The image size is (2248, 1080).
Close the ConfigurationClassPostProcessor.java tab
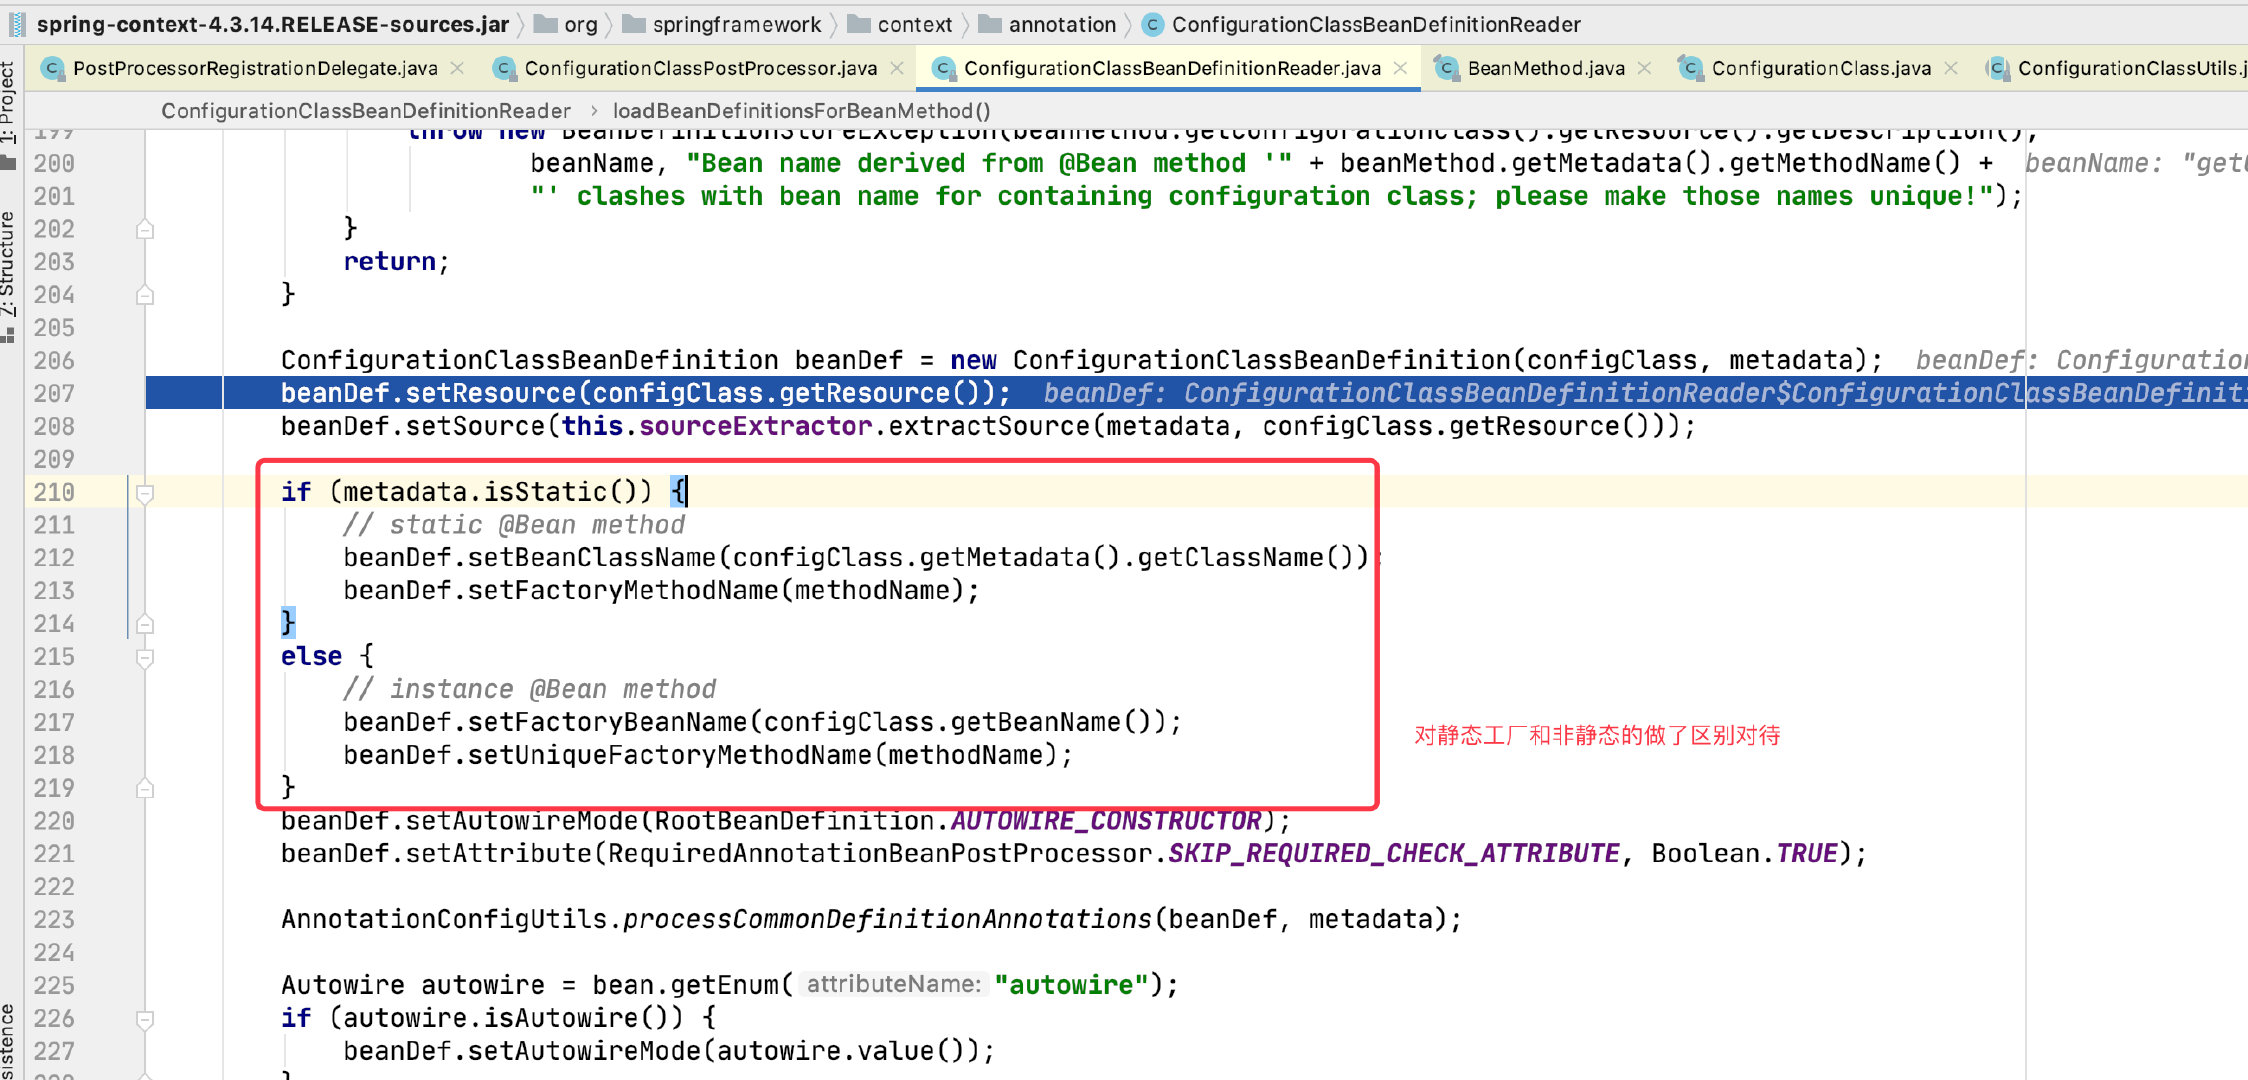pyautogui.click(x=897, y=68)
